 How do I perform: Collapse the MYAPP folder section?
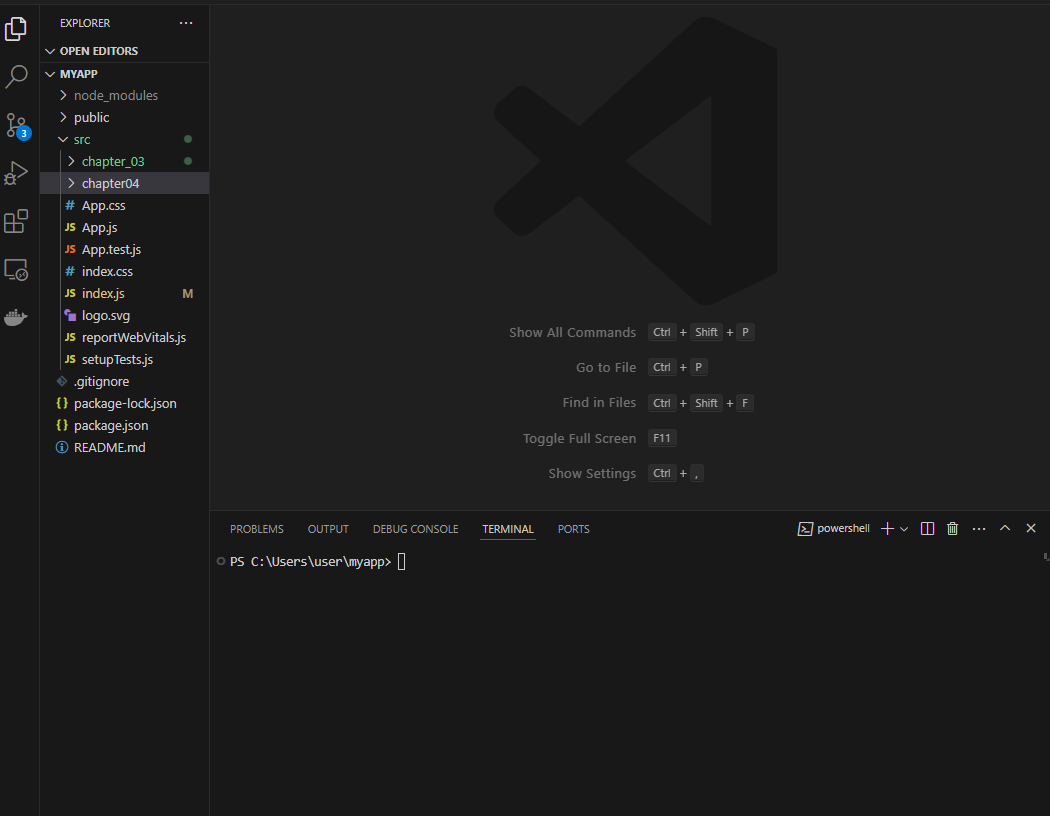[x=125, y=74]
